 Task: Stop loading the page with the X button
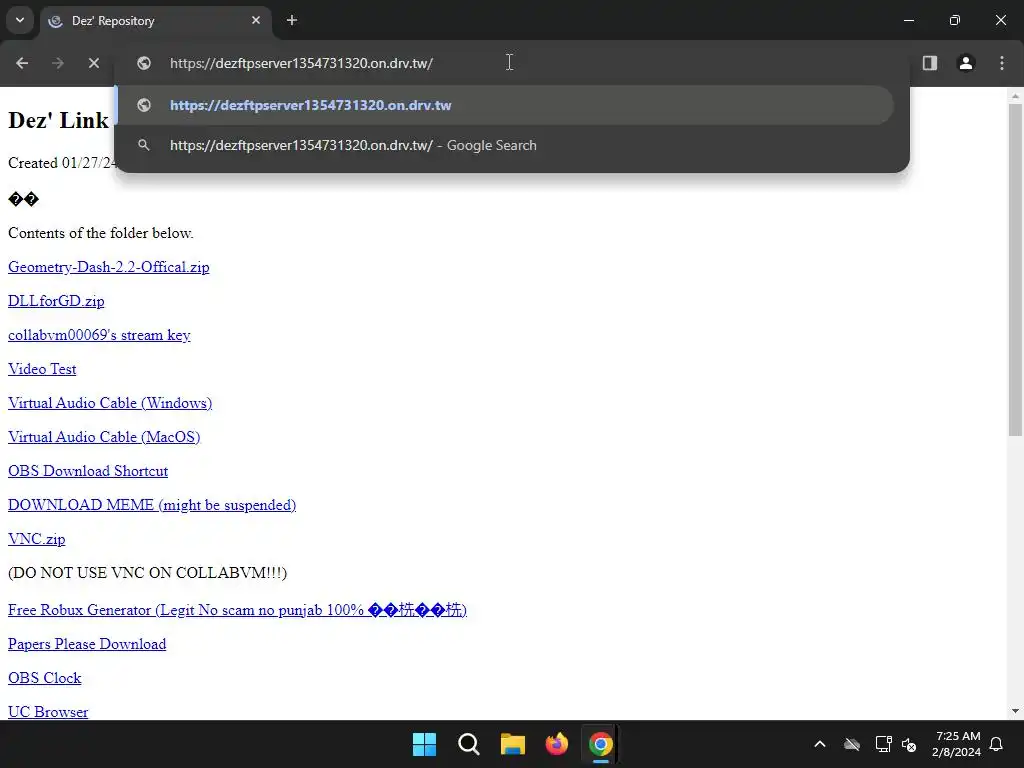[94, 63]
